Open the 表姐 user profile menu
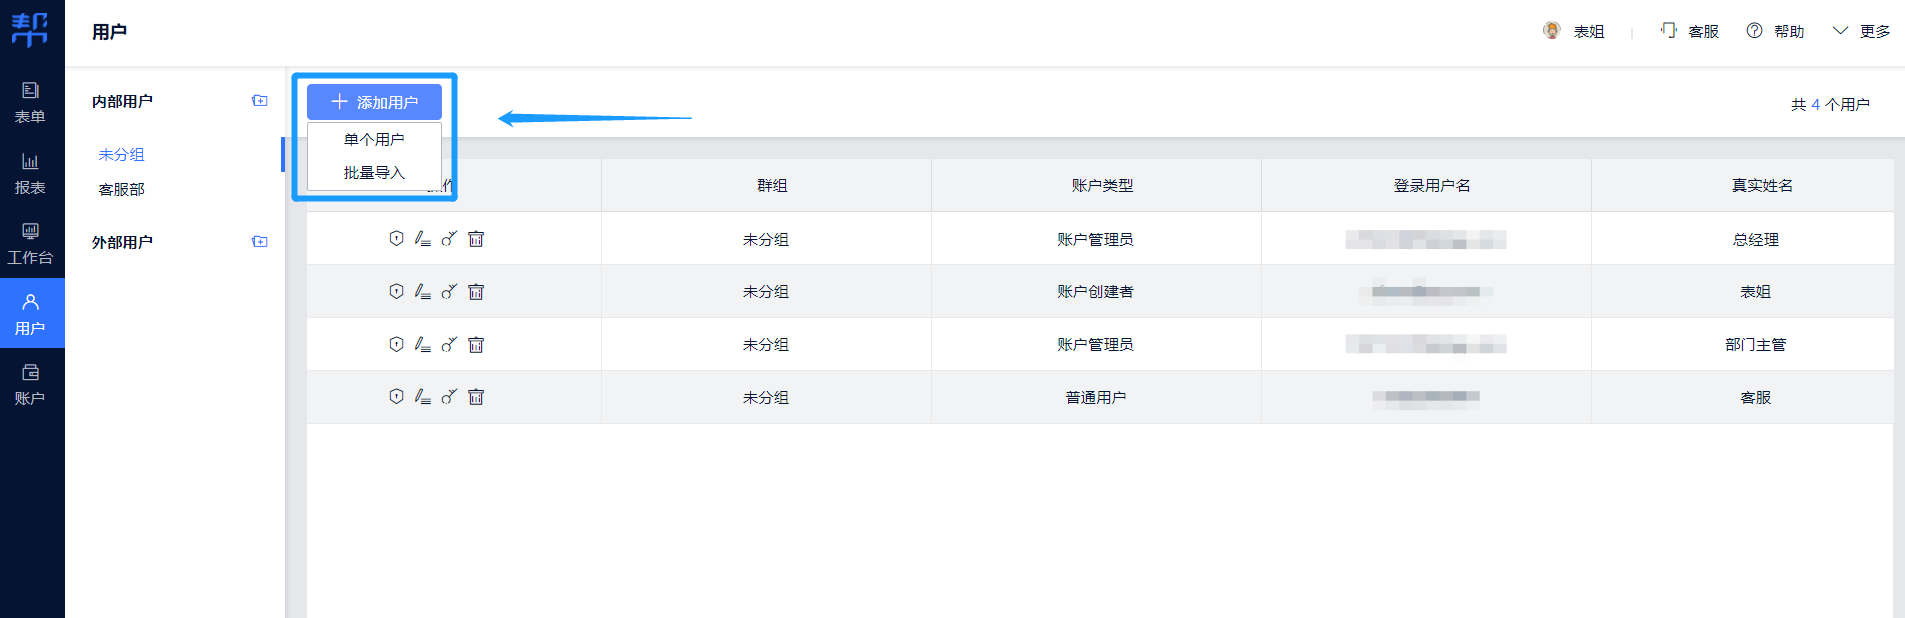Screen dimensions: 1905x618 pyautogui.click(x=1574, y=32)
